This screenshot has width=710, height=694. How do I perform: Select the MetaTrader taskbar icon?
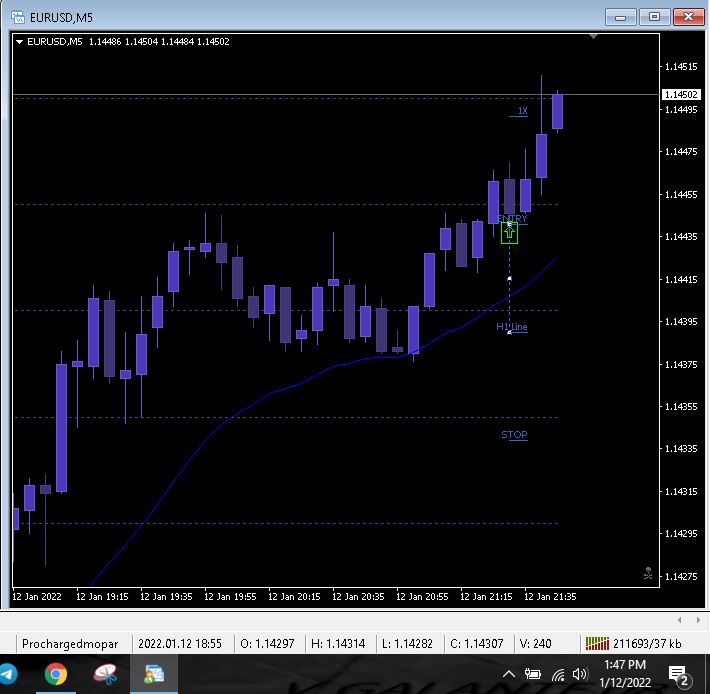tap(154, 674)
